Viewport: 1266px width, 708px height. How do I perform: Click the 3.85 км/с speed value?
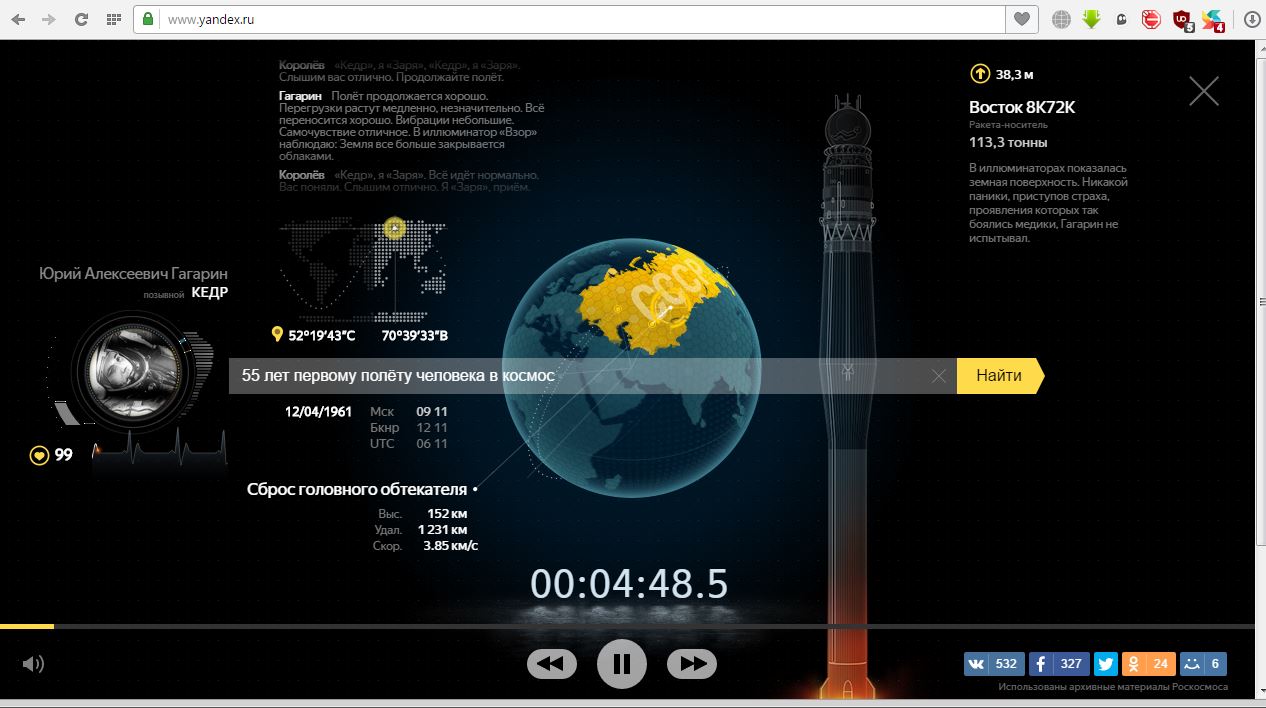450,545
